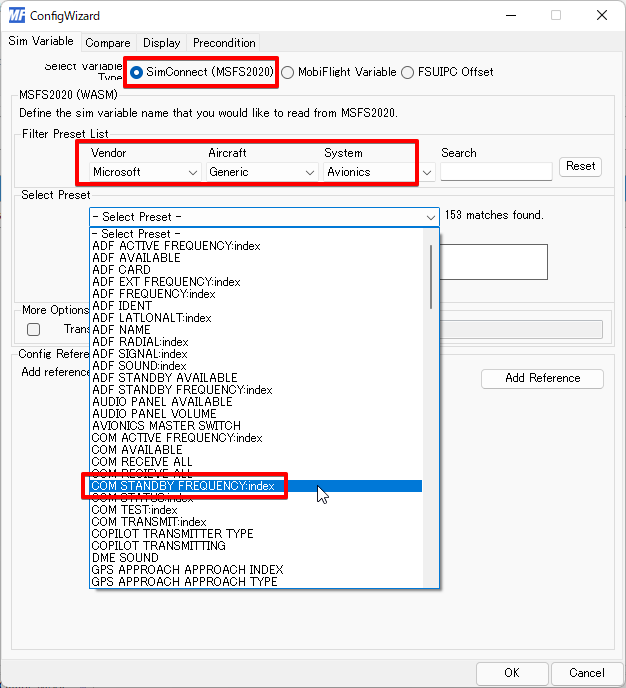
Task: Select COM ACTIVE FREQUENCY:index preset
Action: click(x=256, y=438)
